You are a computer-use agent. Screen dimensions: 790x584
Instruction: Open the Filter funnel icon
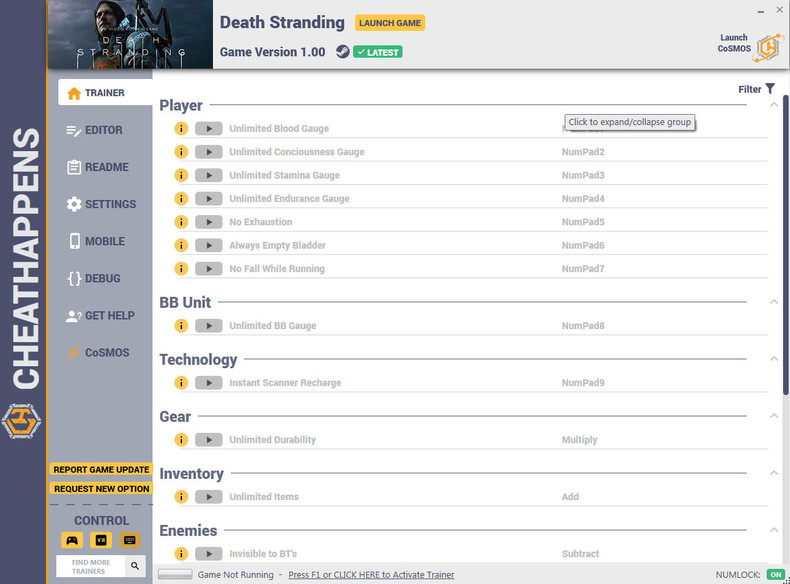click(x=770, y=89)
